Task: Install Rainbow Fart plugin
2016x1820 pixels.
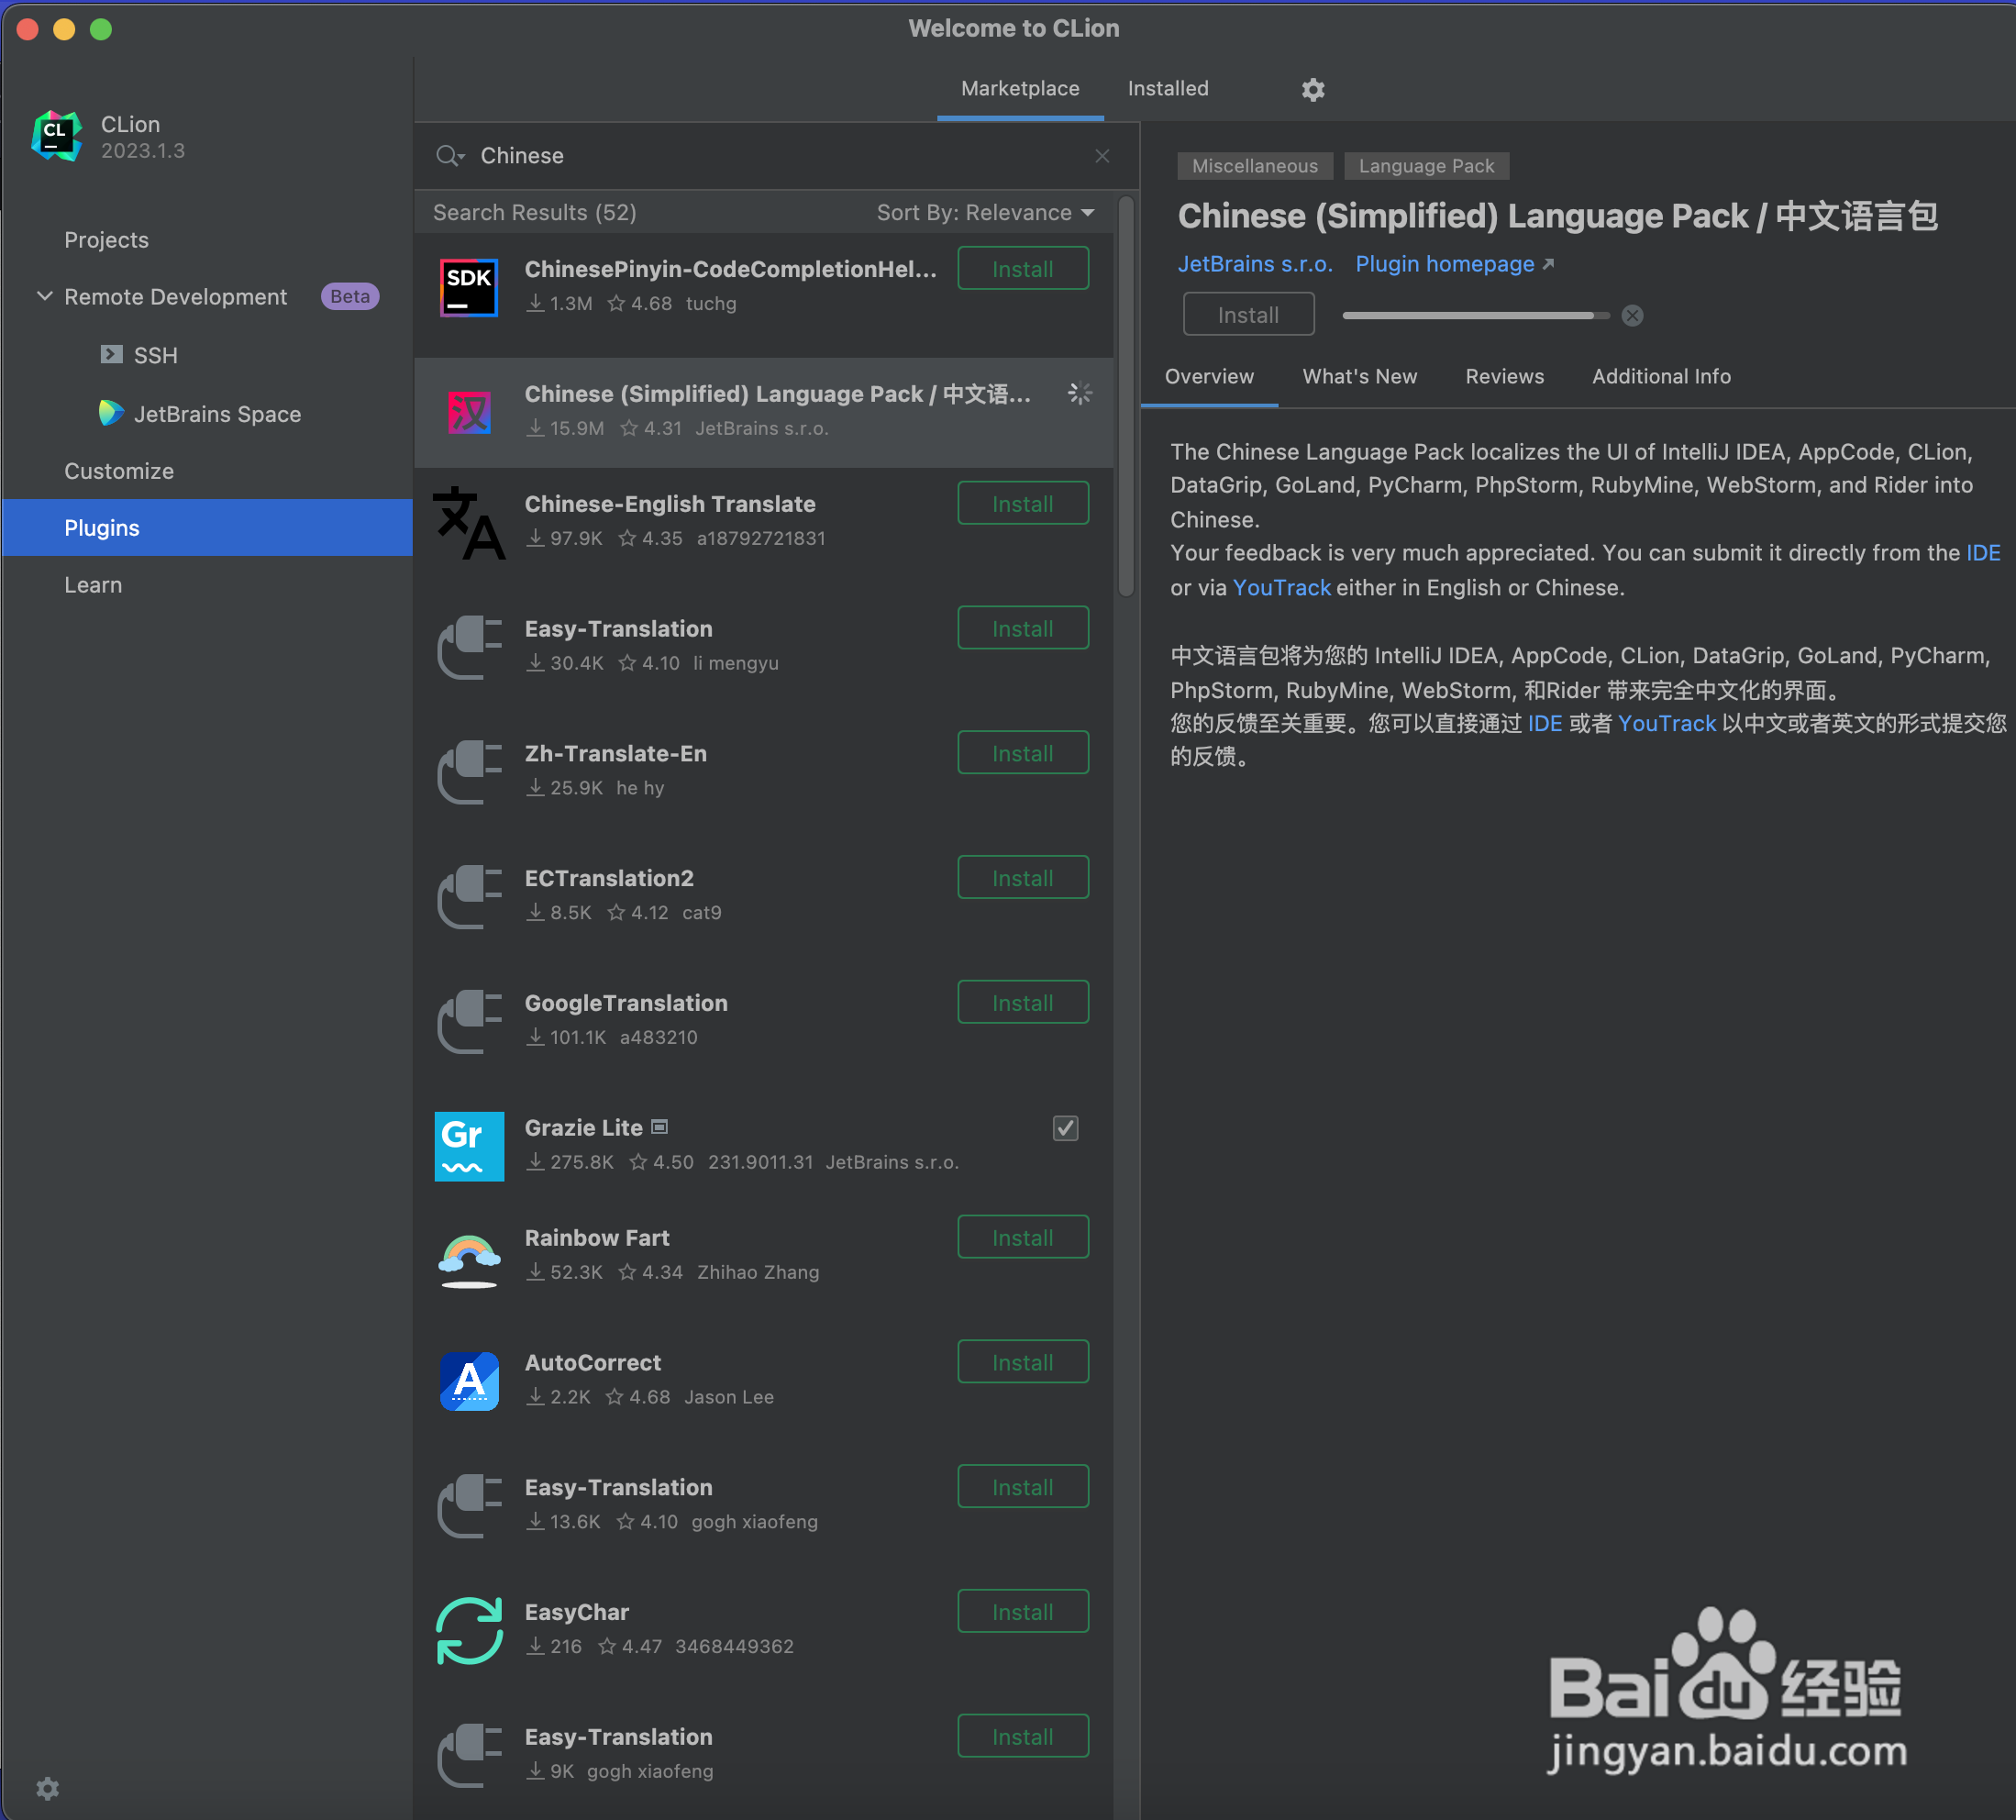Action: point(1022,1238)
